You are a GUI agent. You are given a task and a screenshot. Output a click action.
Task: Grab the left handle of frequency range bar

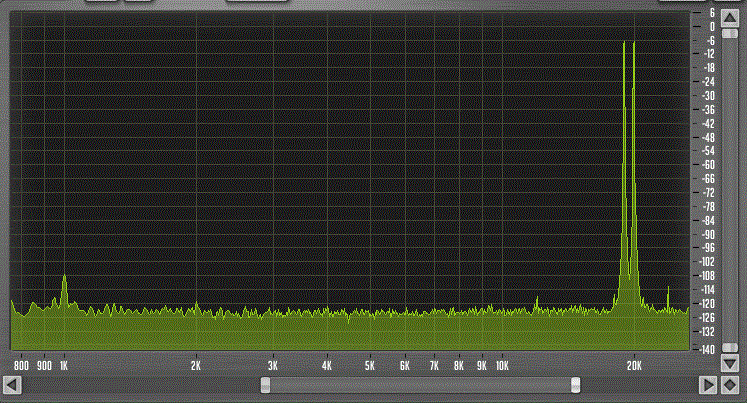(x=265, y=385)
